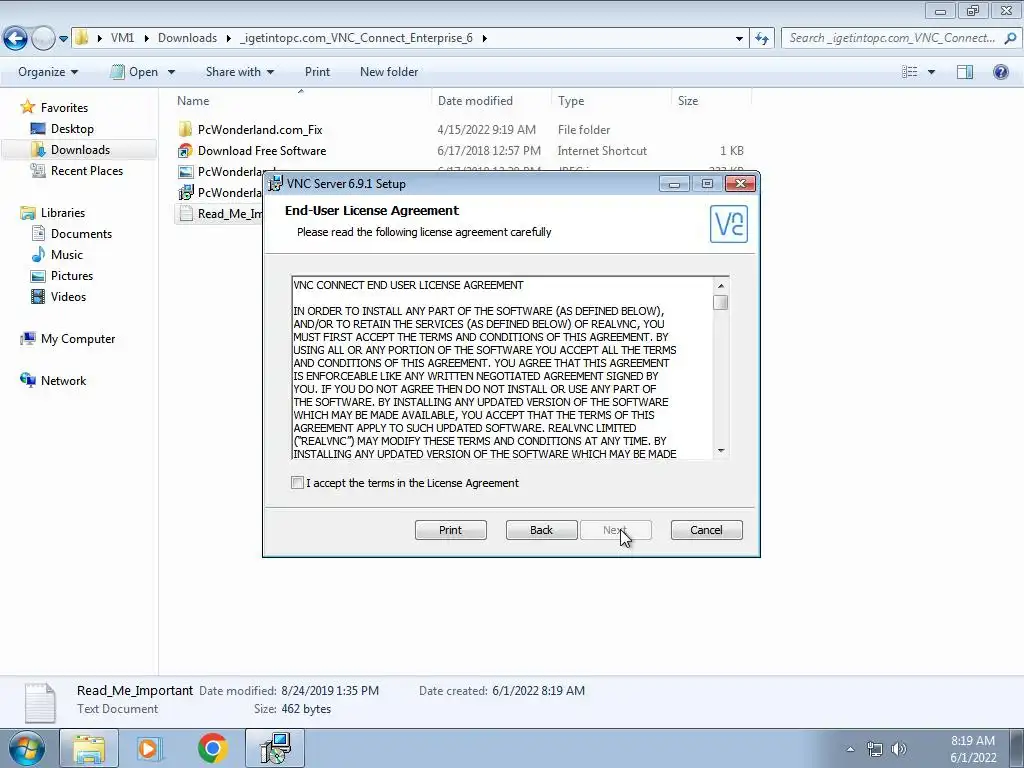Screen dimensions: 1024x768
Task: Open address bar history dropdown
Action: click(x=739, y=39)
